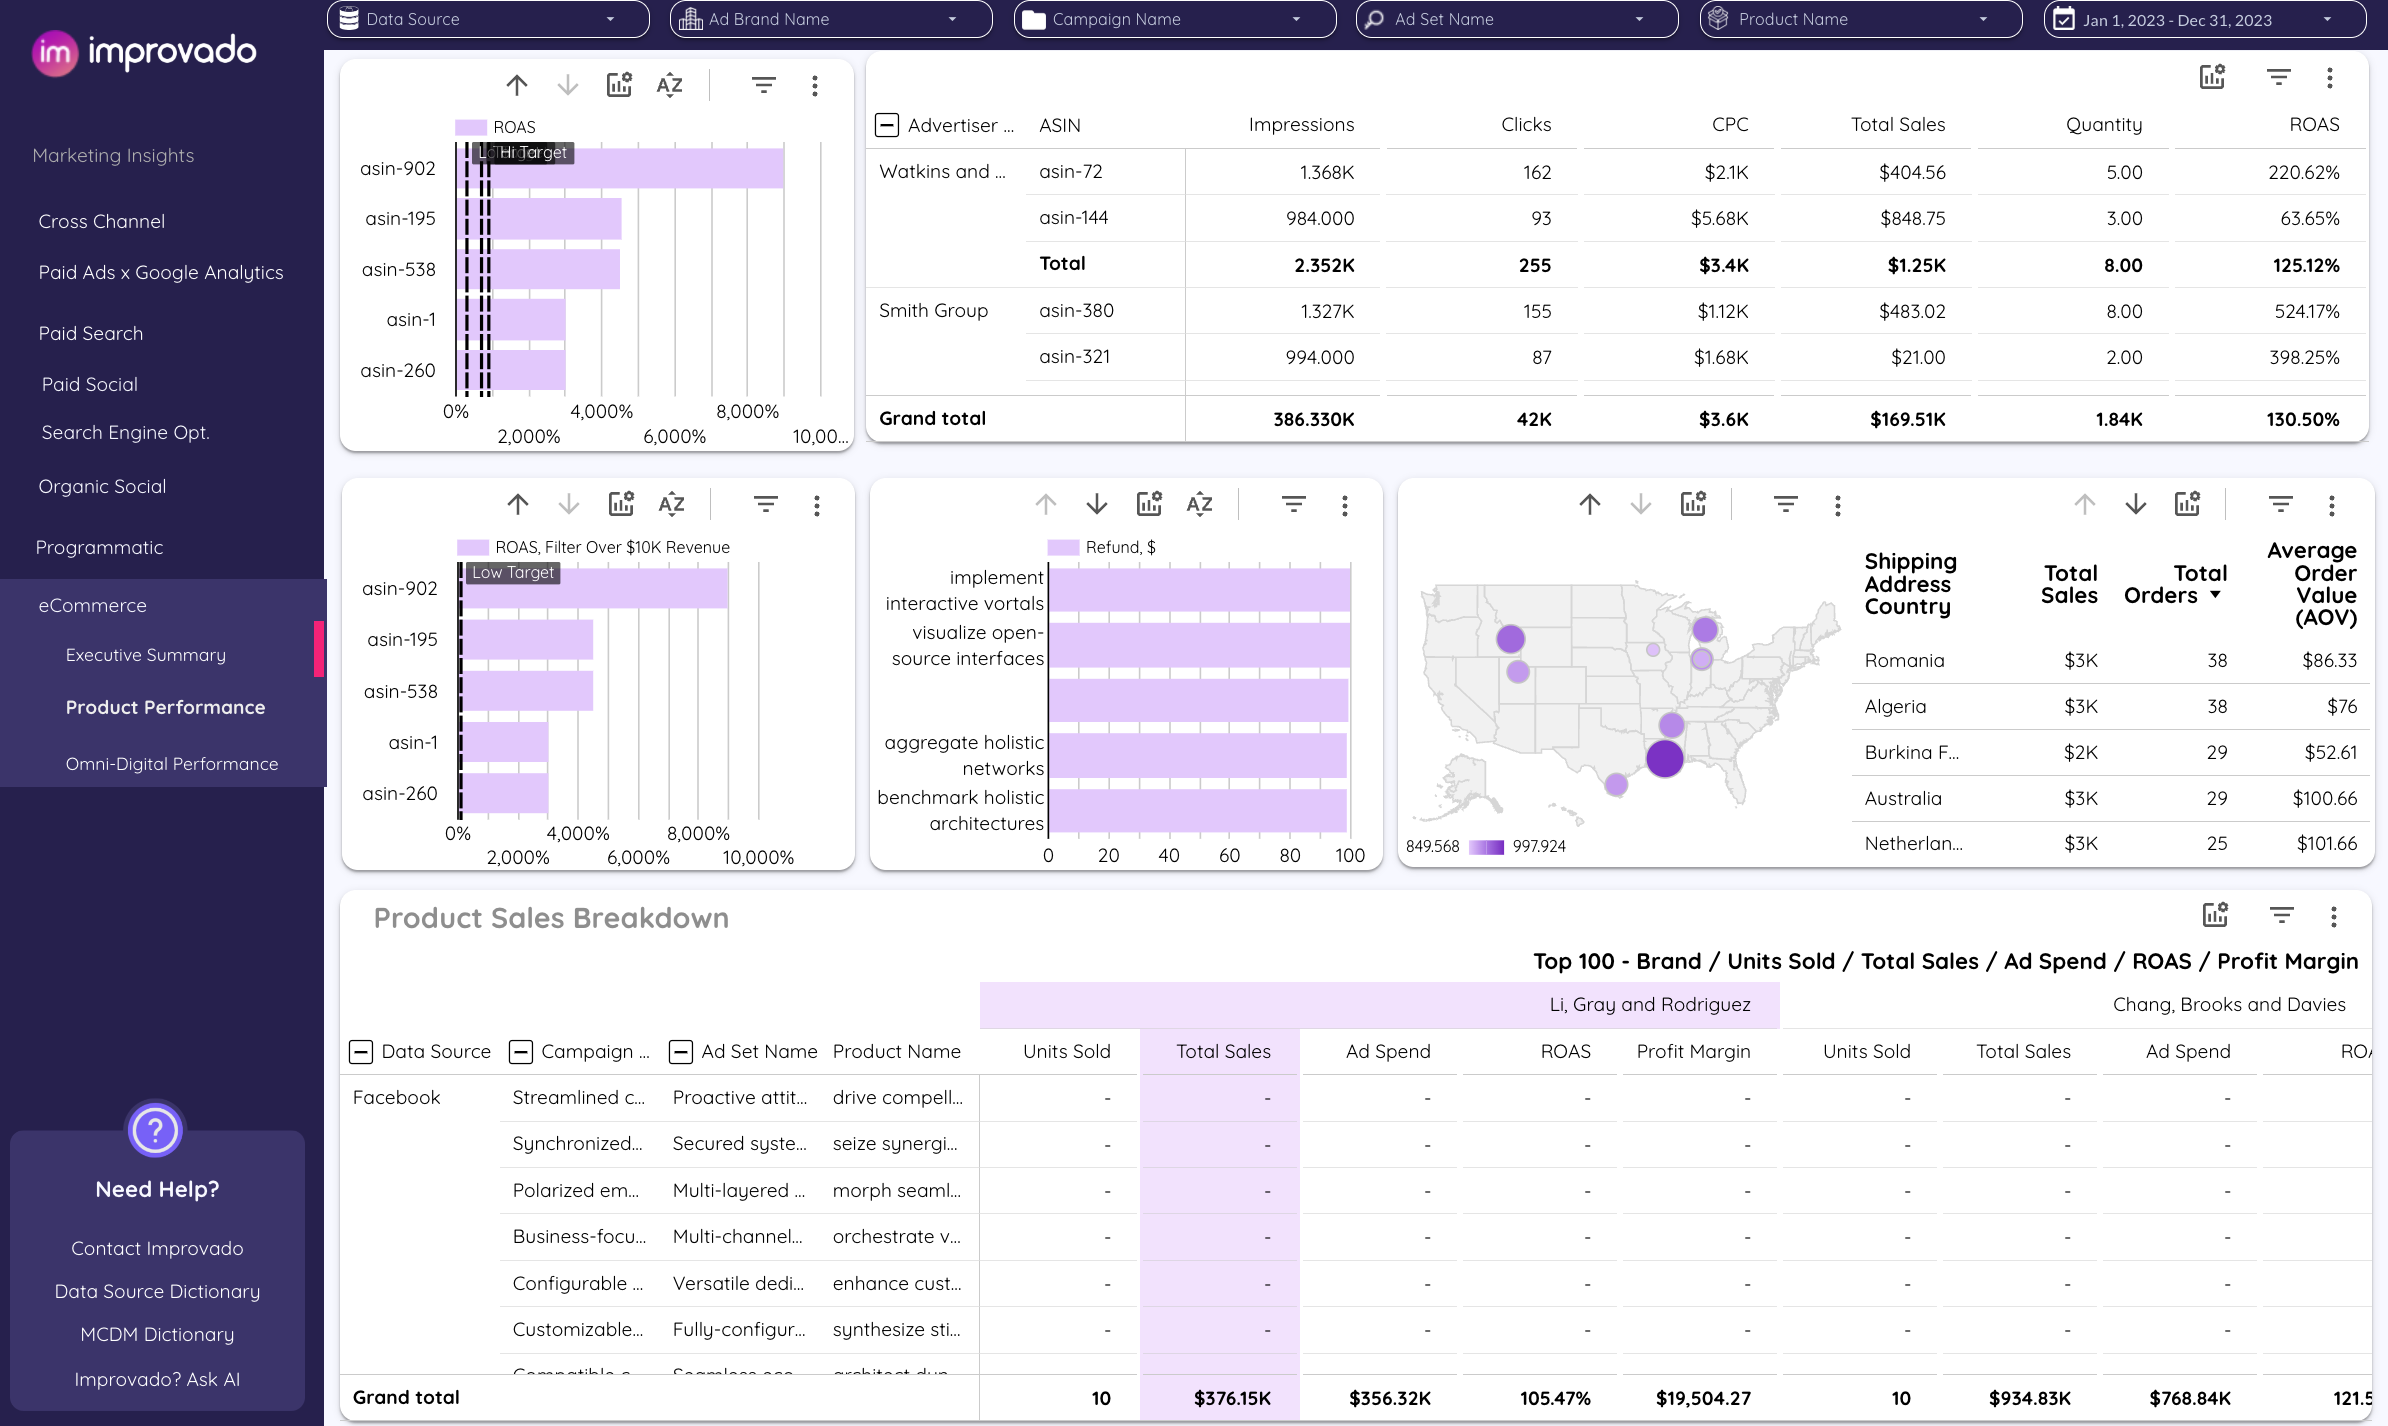Open the Omni-Digital Performance section
Screen dimensions: 2388x1426
(x=171, y=763)
